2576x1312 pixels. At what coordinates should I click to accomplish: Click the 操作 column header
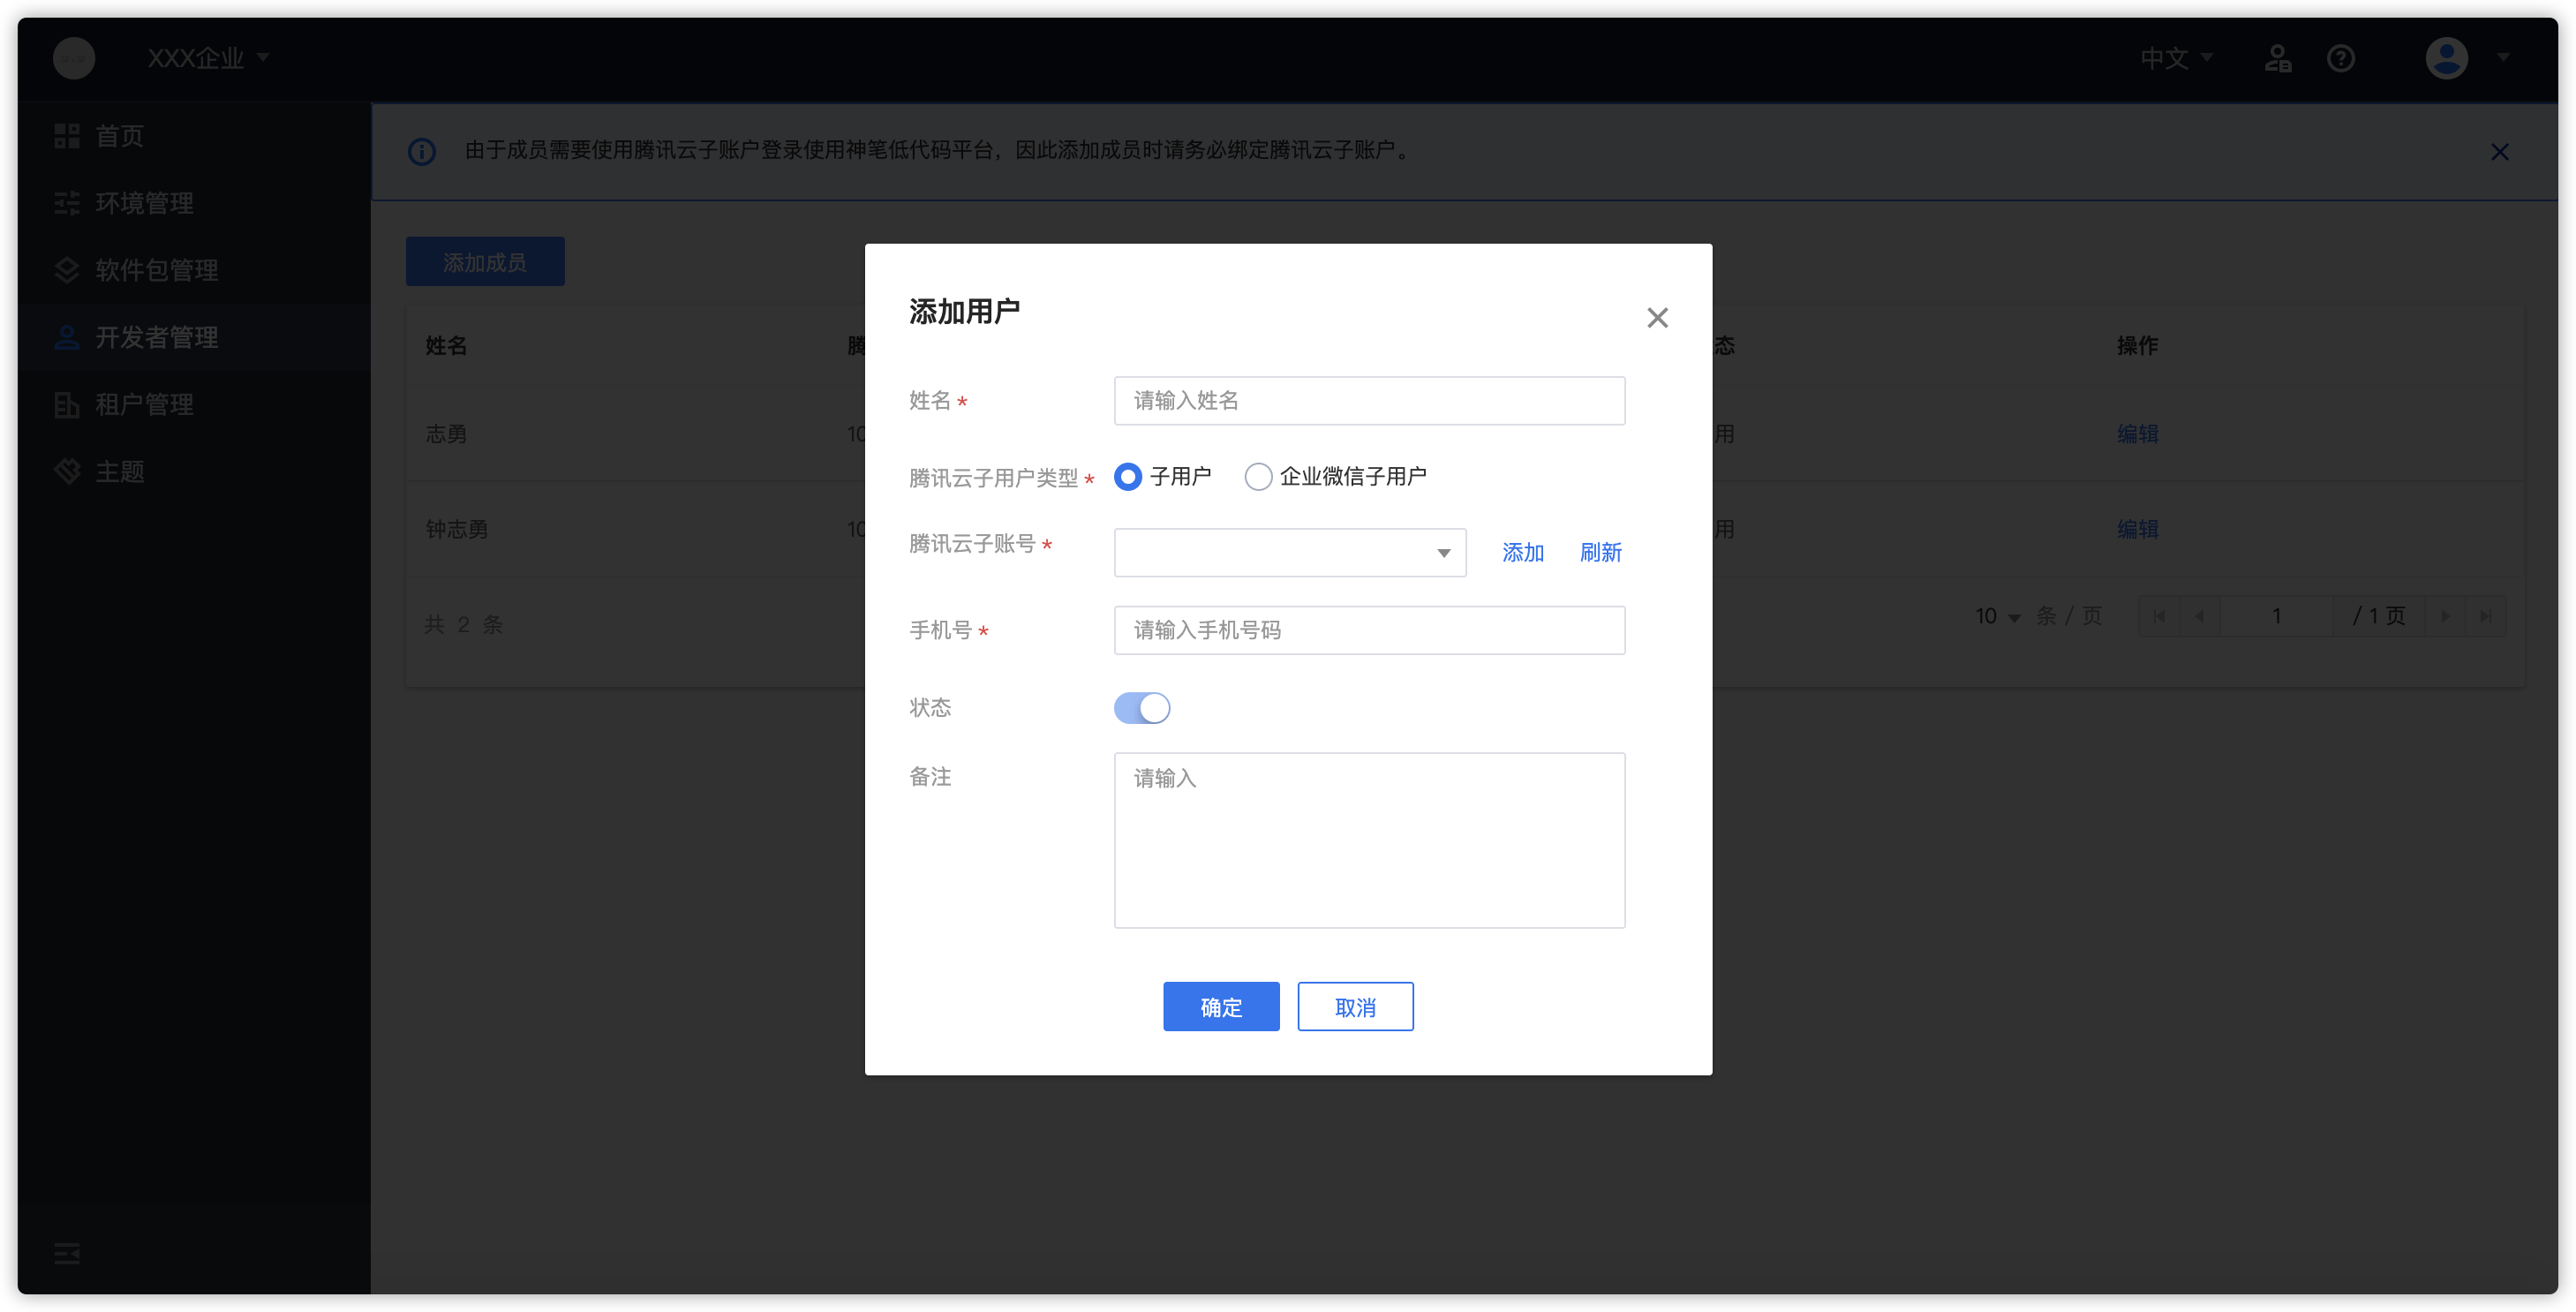click(x=2137, y=346)
